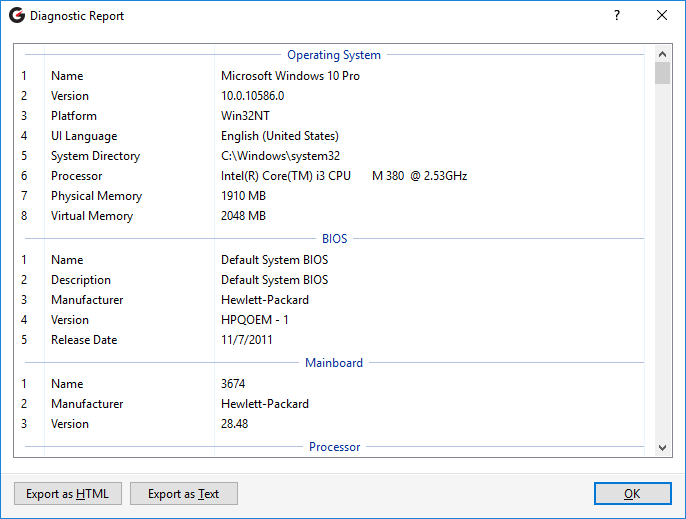Click the app logo in title bar
Image resolution: width=686 pixels, height=519 pixels.
tap(17, 15)
